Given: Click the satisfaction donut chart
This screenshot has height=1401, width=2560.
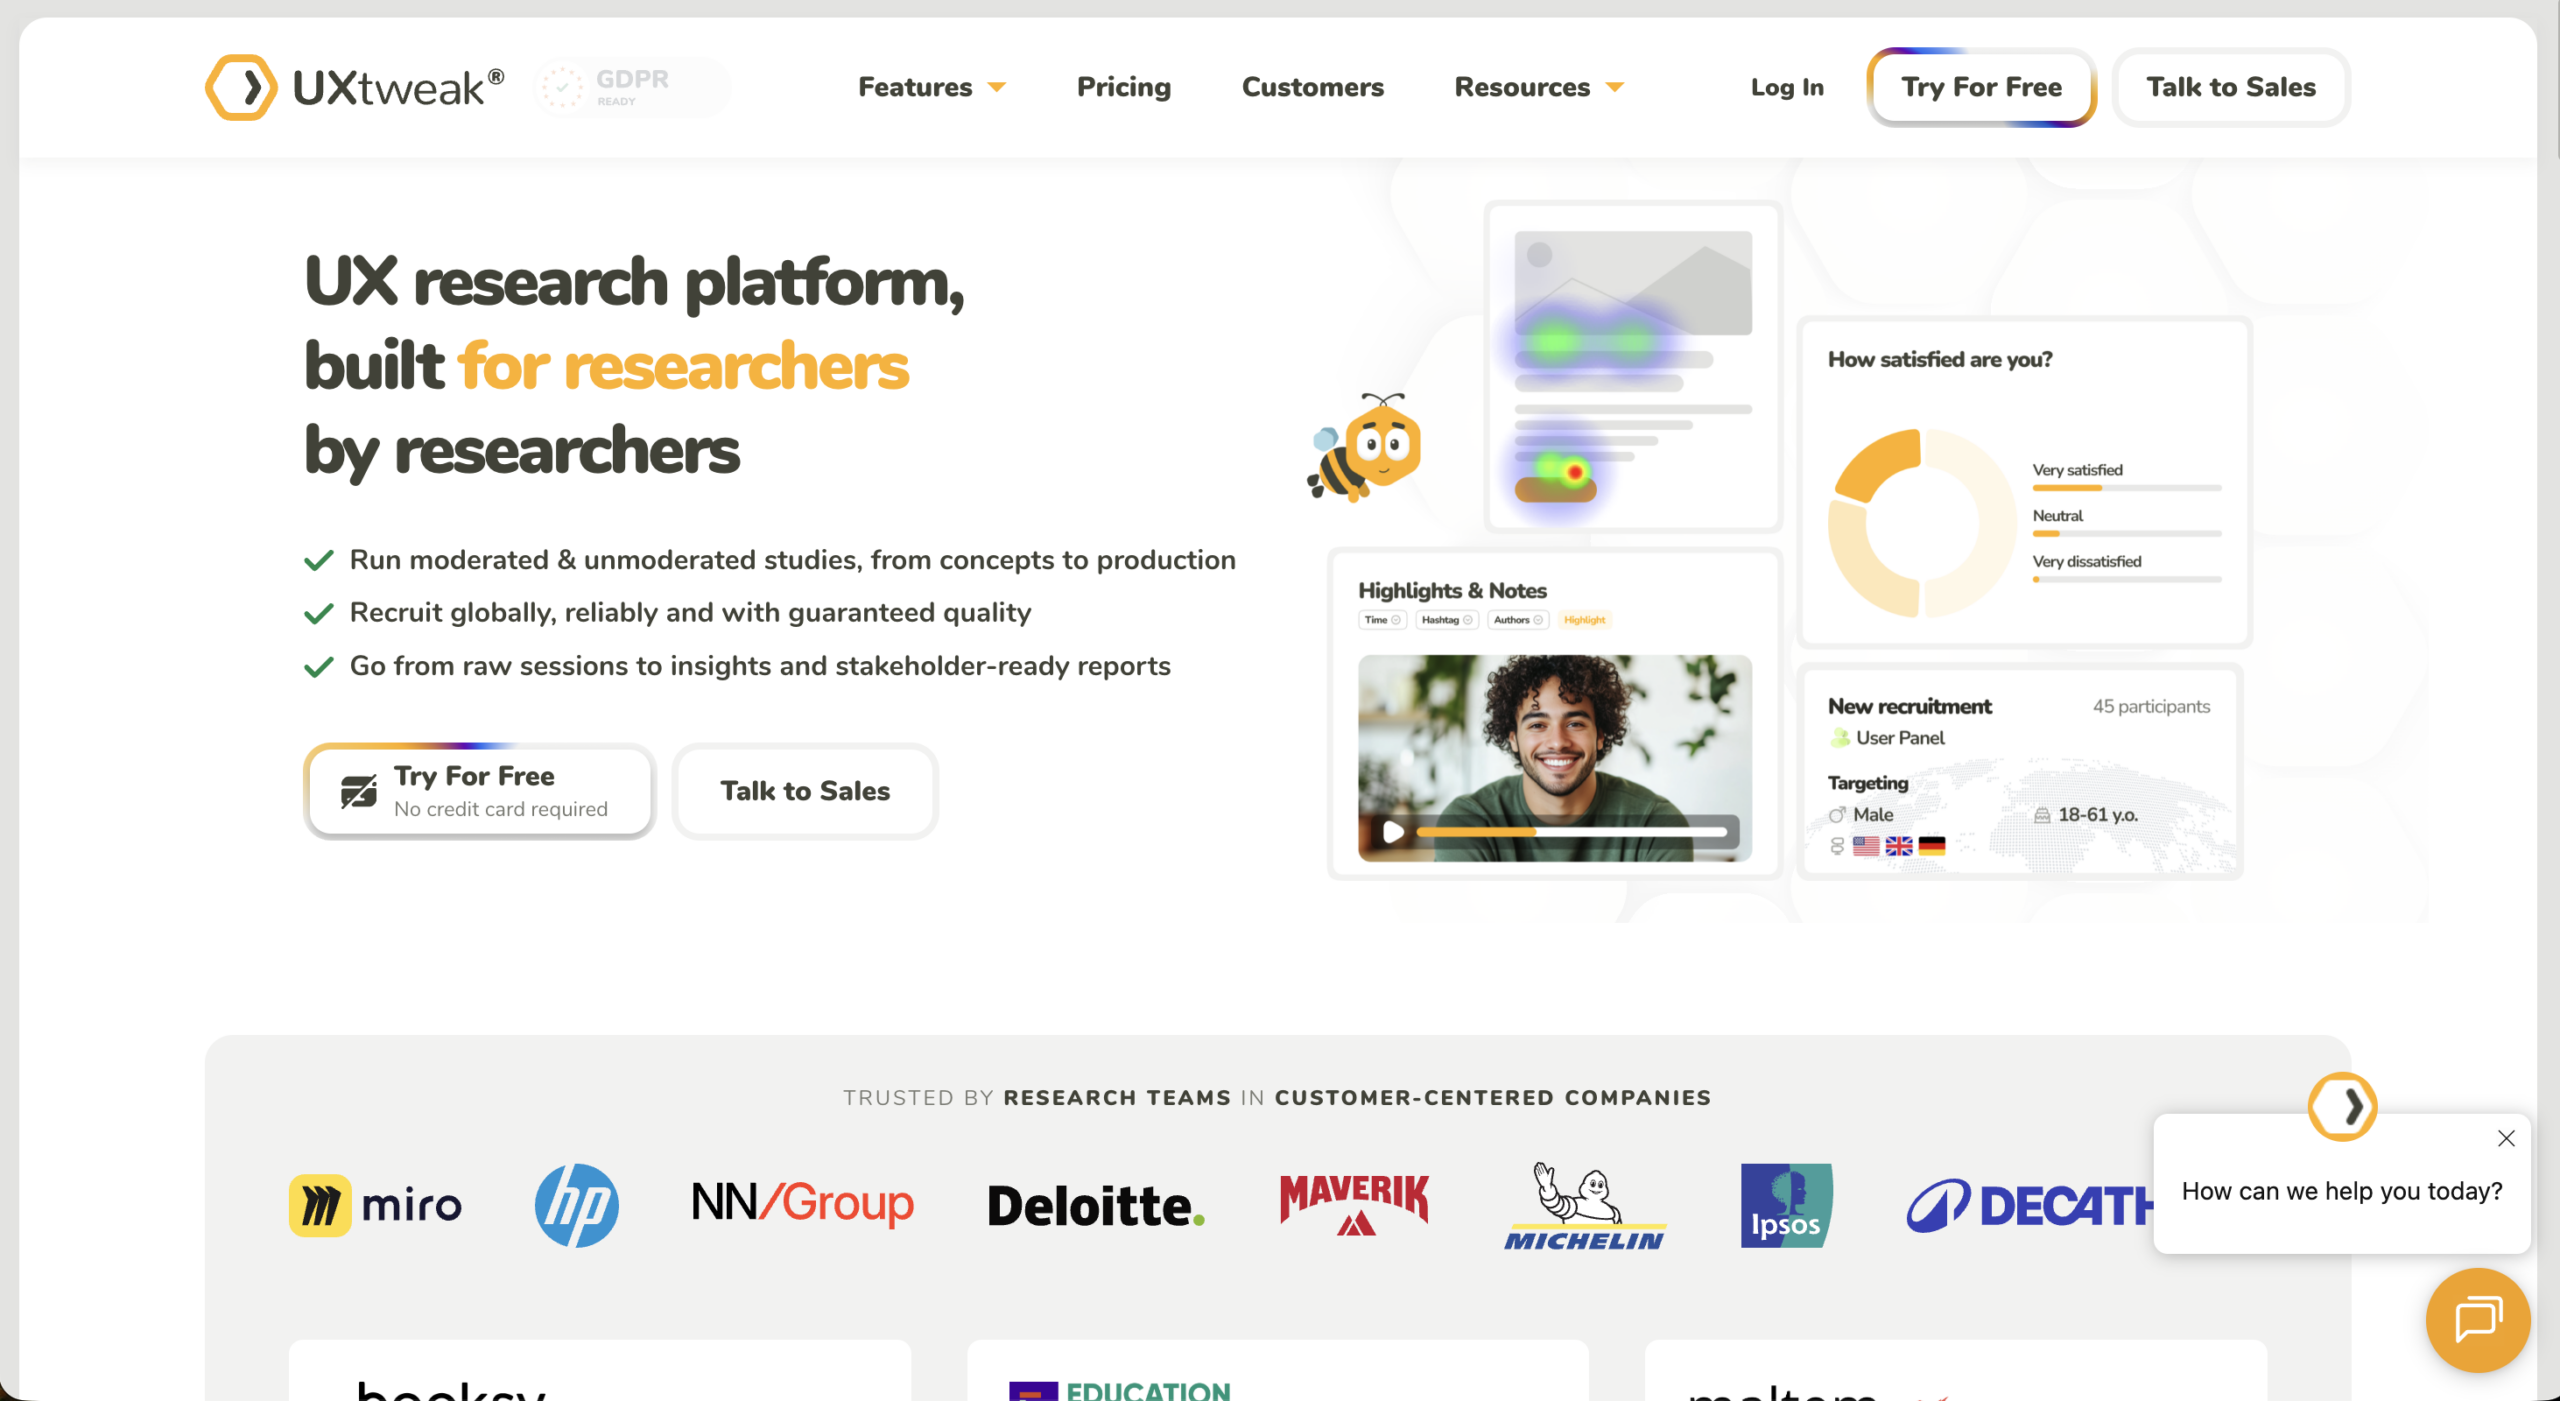Looking at the screenshot, I should (x=1921, y=523).
